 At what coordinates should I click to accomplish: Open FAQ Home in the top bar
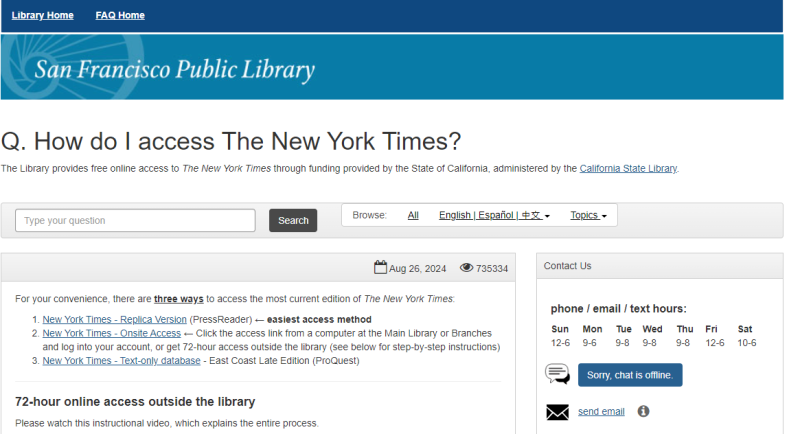click(120, 15)
